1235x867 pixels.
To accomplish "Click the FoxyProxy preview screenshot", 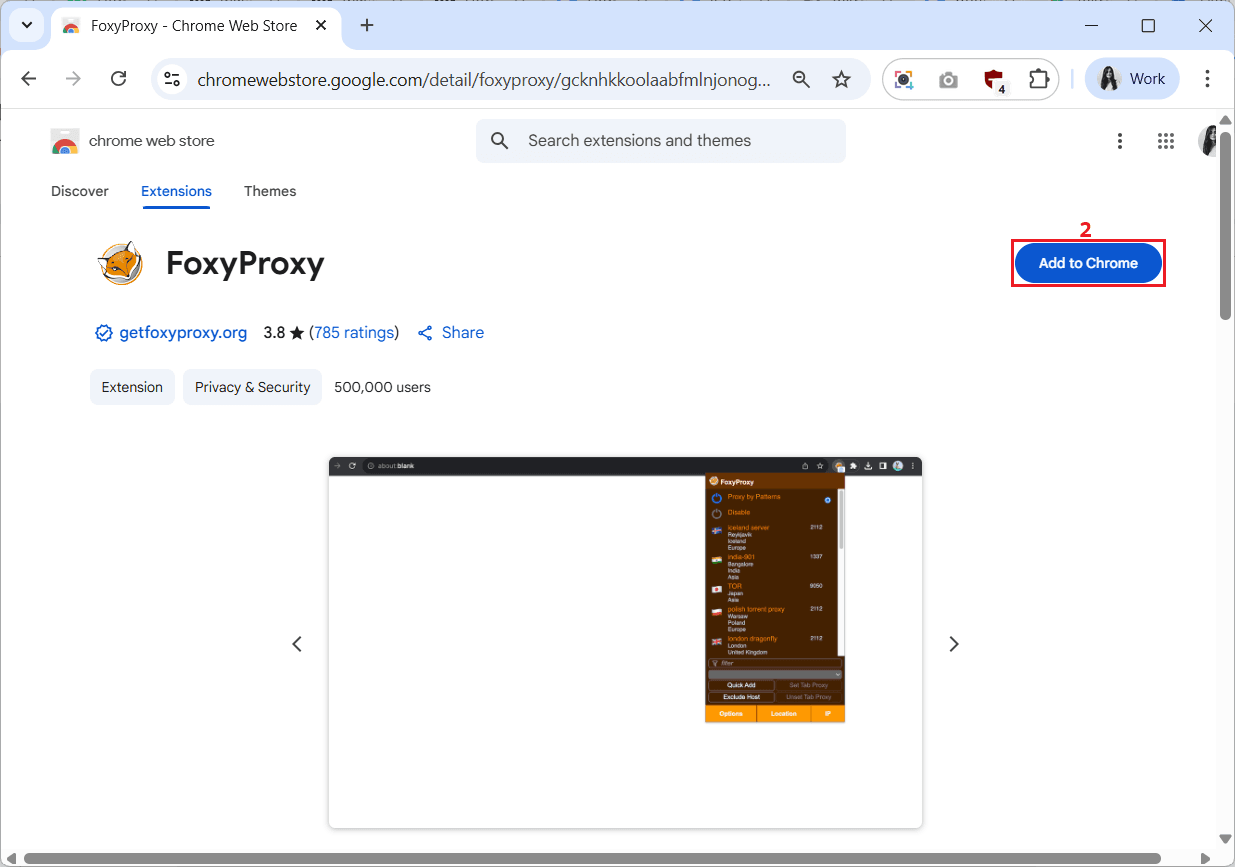I will [625, 642].
